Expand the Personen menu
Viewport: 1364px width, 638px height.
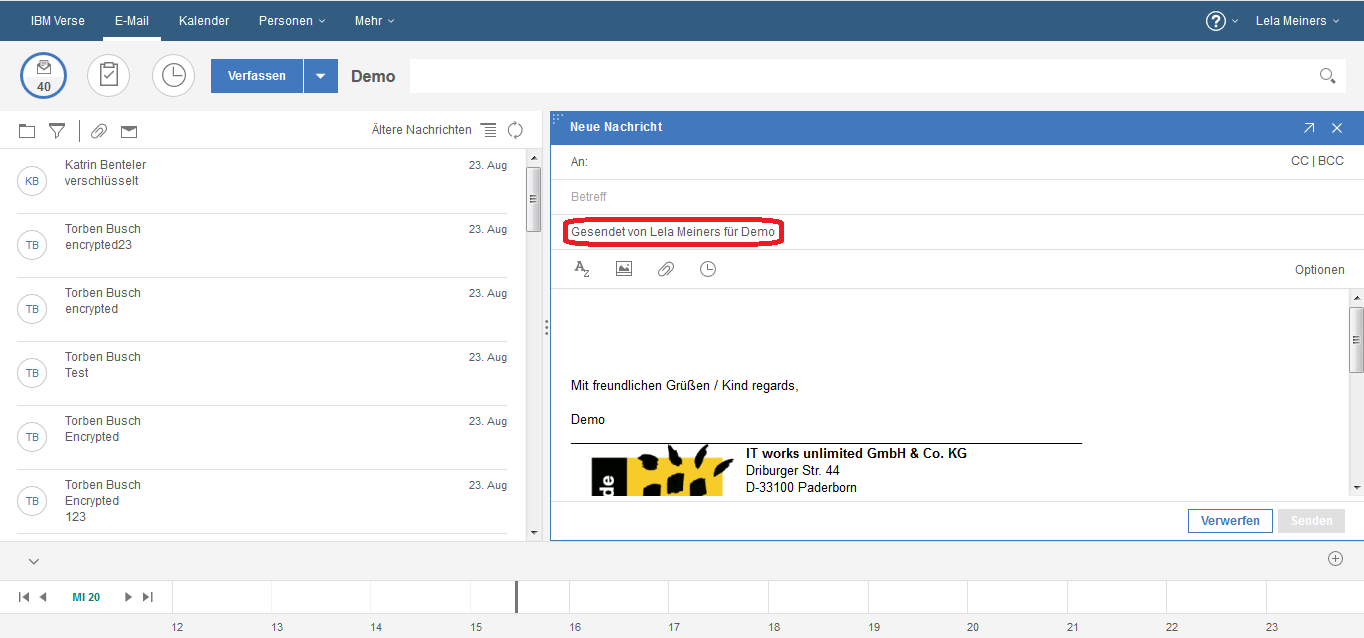click(292, 21)
